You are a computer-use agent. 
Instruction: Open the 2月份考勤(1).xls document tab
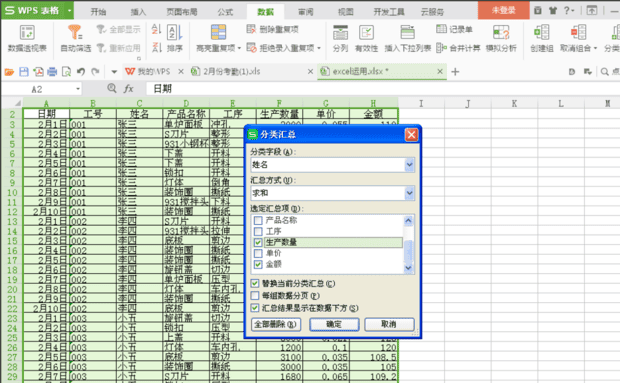click(231, 72)
